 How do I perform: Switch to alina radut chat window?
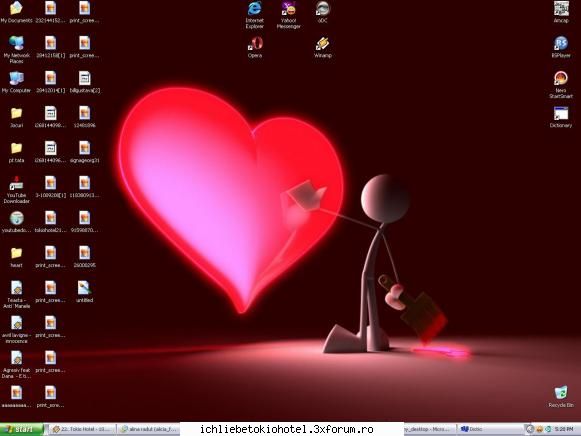[149, 429]
